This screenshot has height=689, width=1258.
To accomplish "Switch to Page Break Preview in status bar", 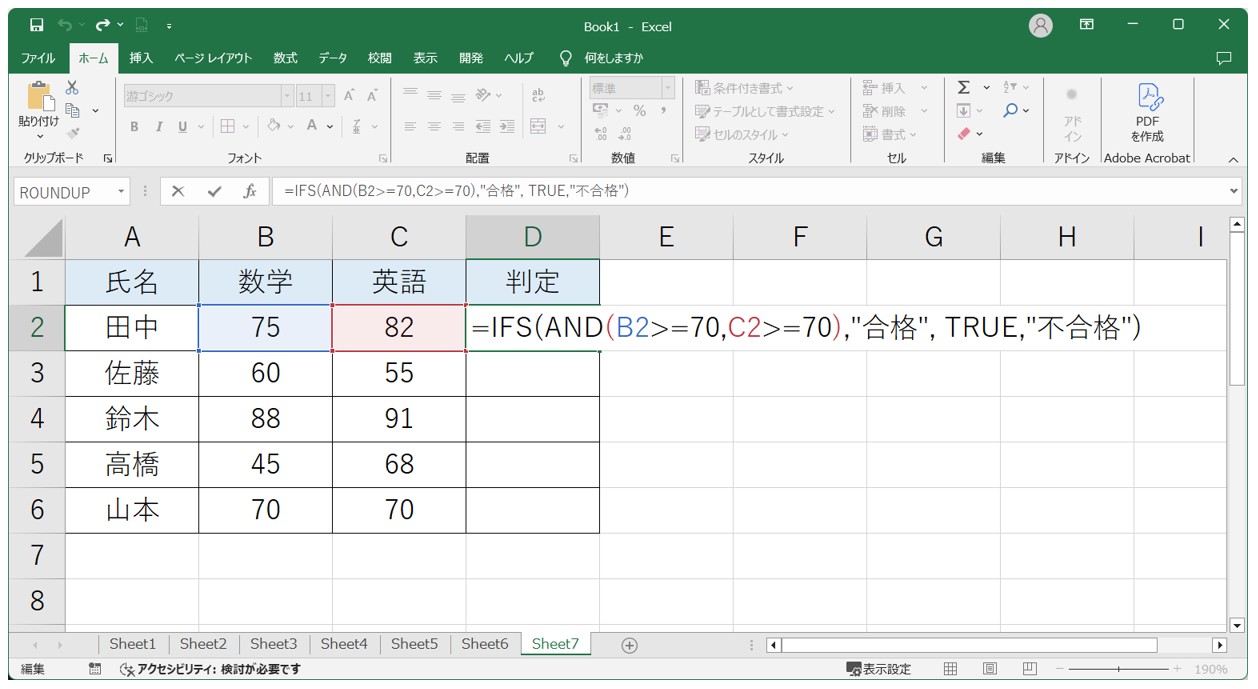I will point(1030,669).
